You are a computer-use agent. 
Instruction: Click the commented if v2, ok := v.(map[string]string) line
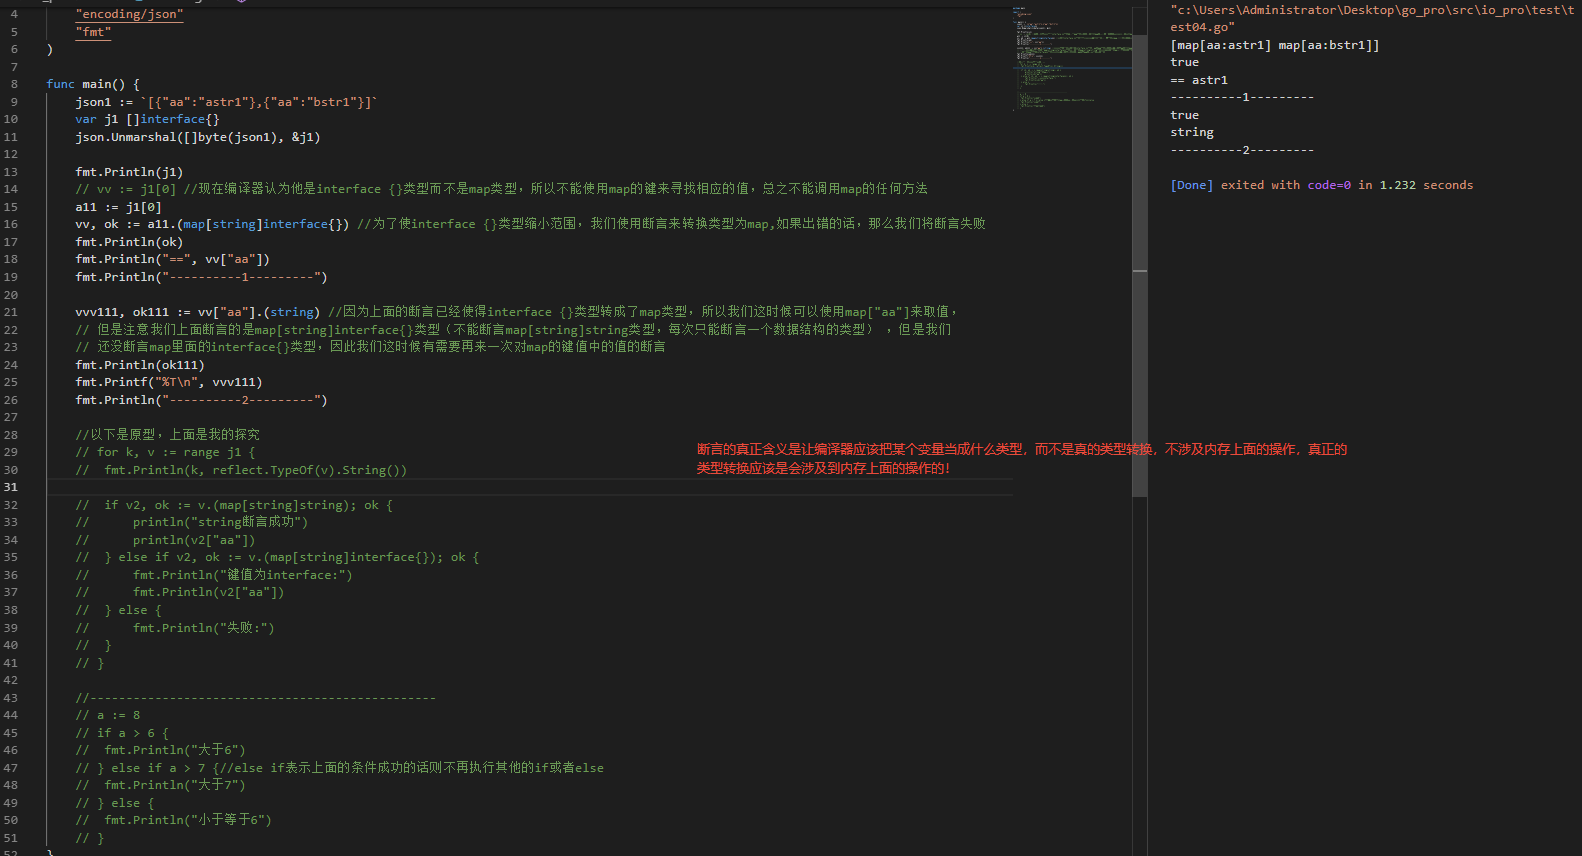tap(234, 505)
